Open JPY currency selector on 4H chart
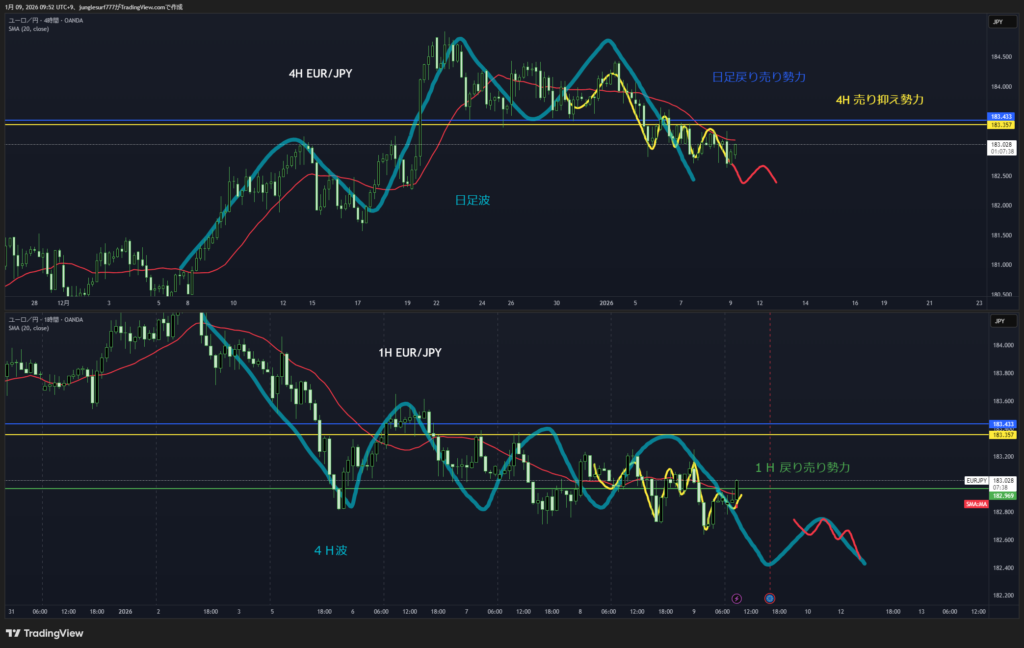 coord(997,21)
